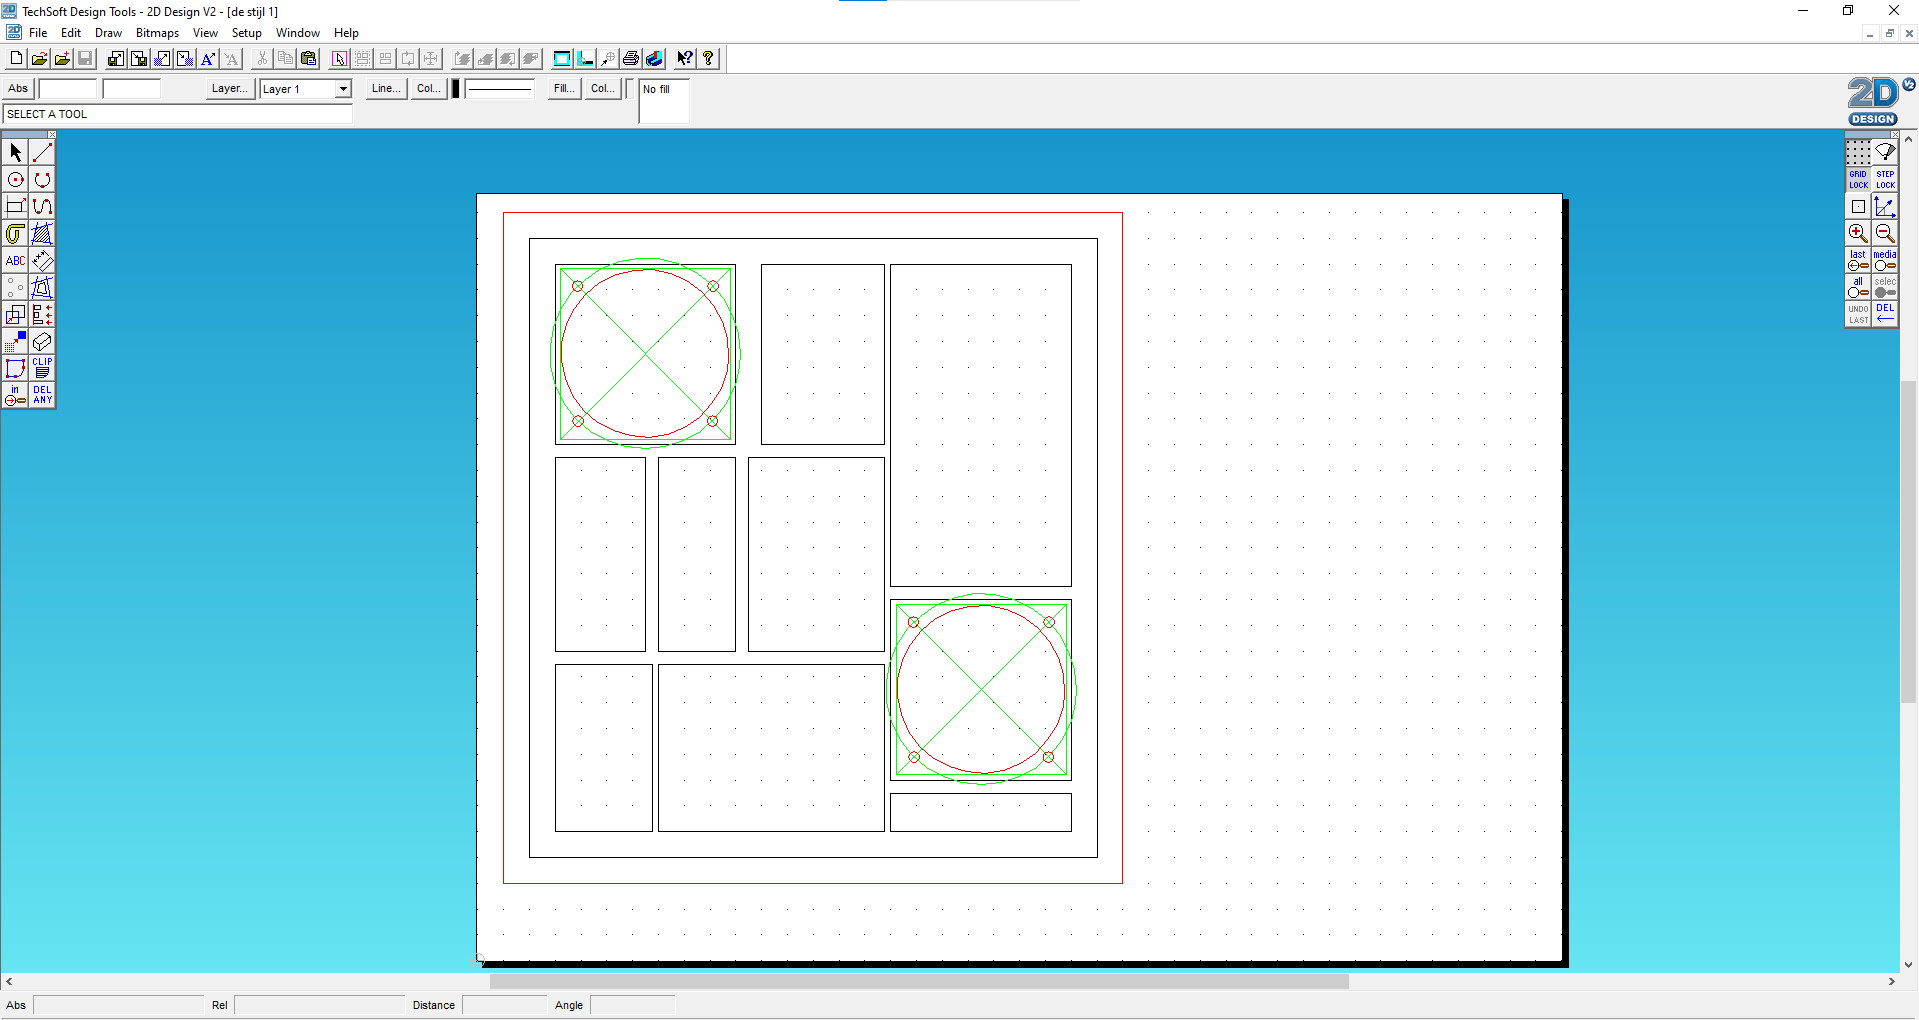The image size is (1919, 1020).
Task: Open the Draw menu
Action: [x=108, y=33]
